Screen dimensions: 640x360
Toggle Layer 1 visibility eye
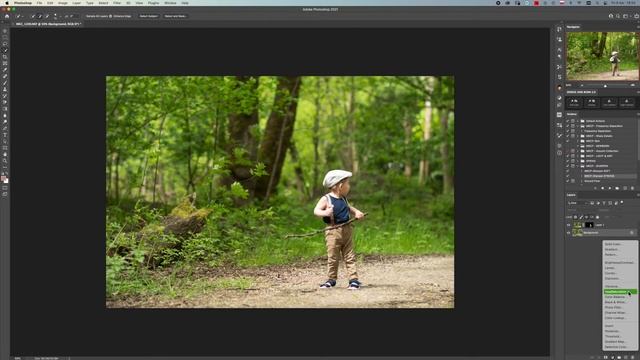(x=568, y=225)
